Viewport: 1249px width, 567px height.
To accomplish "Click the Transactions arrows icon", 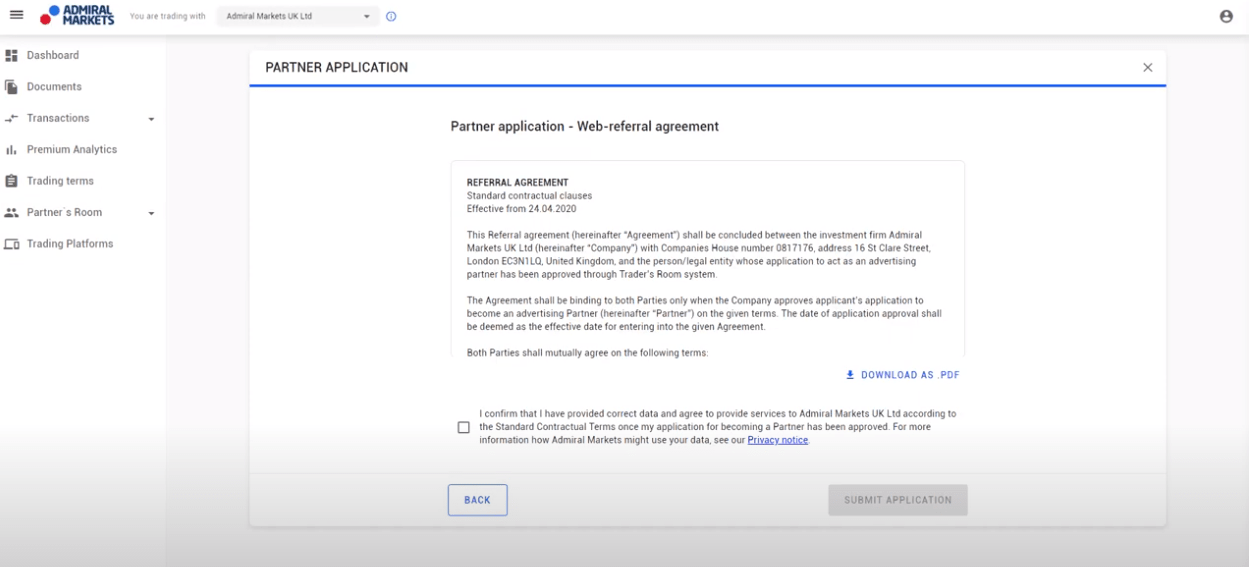I will [x=12, y=118].
